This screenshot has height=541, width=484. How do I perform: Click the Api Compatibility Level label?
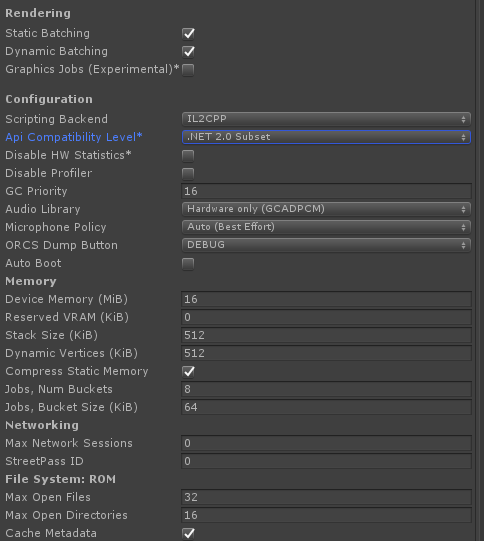[x=74, y=137]
